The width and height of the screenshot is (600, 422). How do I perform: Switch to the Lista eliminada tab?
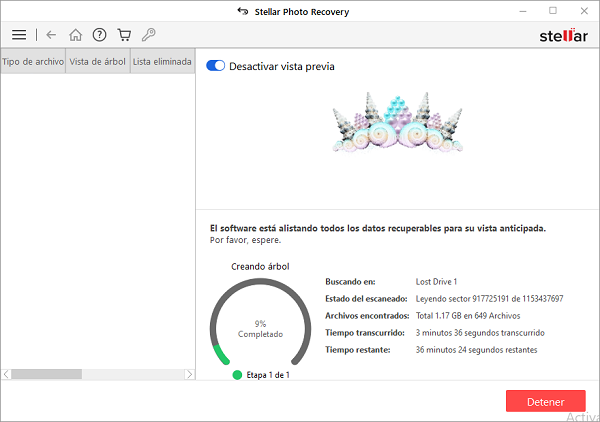click(162, 61)
